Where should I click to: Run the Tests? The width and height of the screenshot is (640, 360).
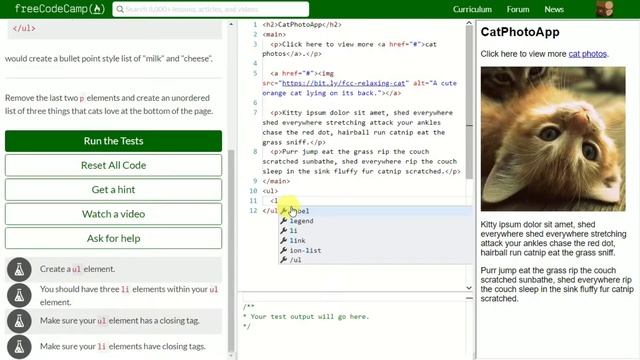(113, 141)
